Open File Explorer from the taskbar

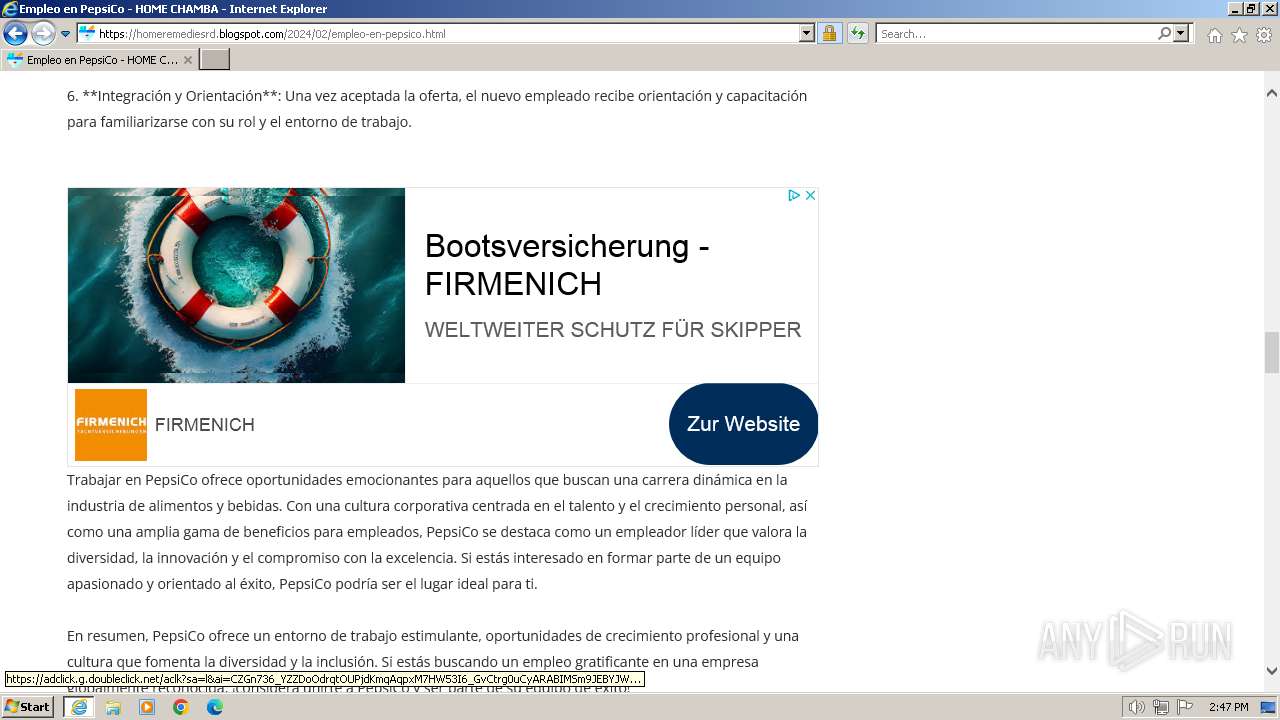113,707
